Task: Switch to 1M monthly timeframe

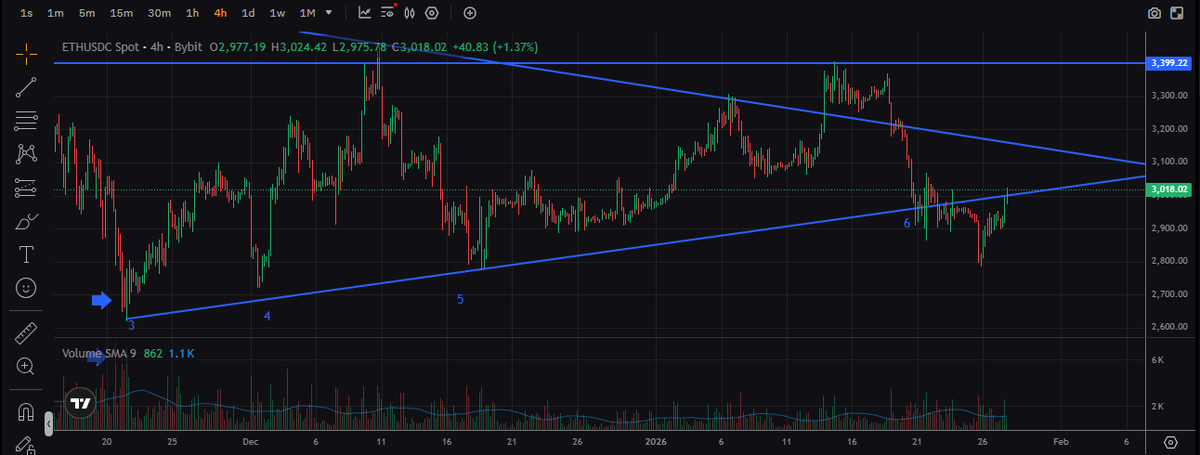Action: point(307,13)
